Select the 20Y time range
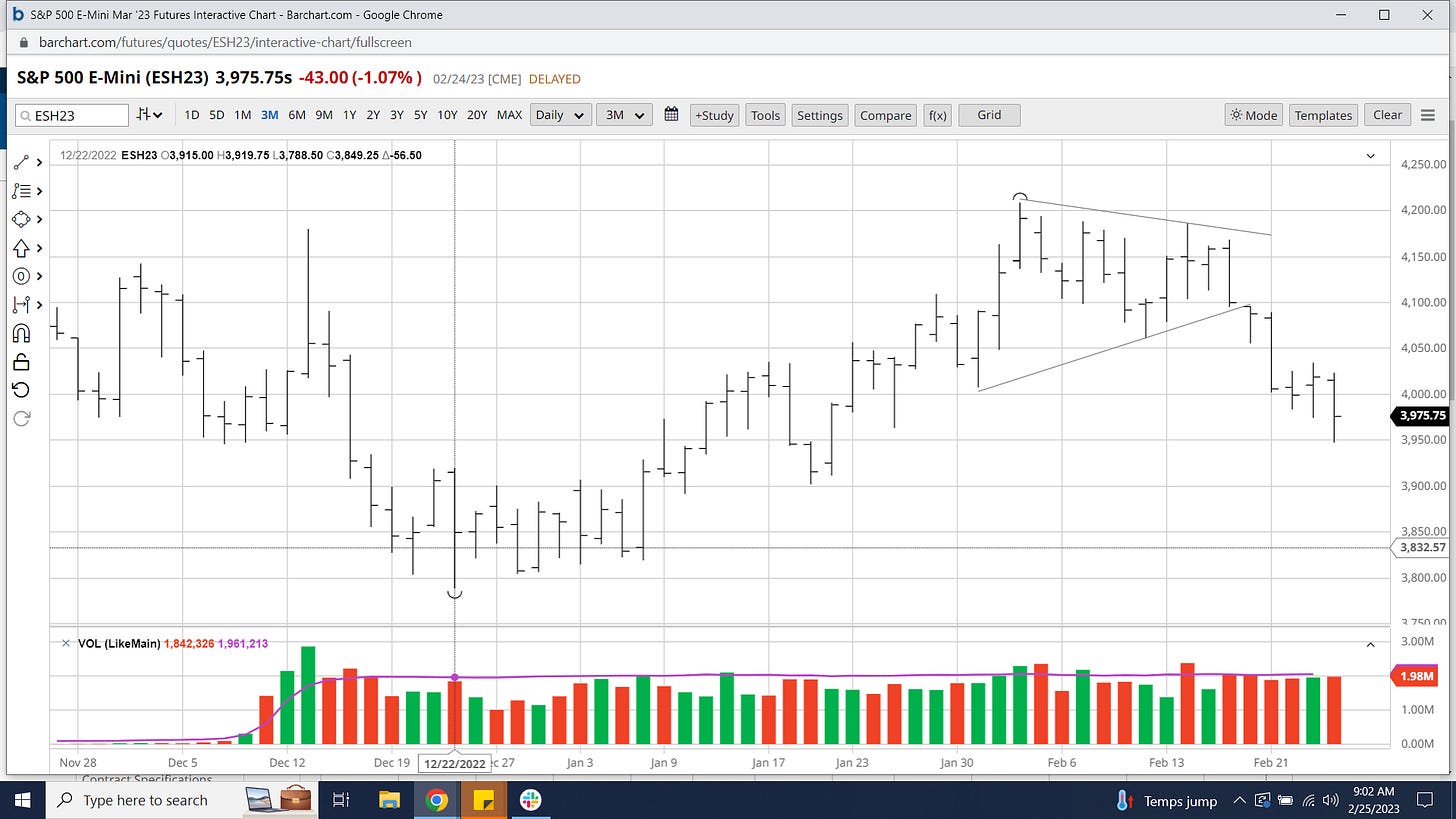The width and height of the screenshot is (1456, 819). 478,115
